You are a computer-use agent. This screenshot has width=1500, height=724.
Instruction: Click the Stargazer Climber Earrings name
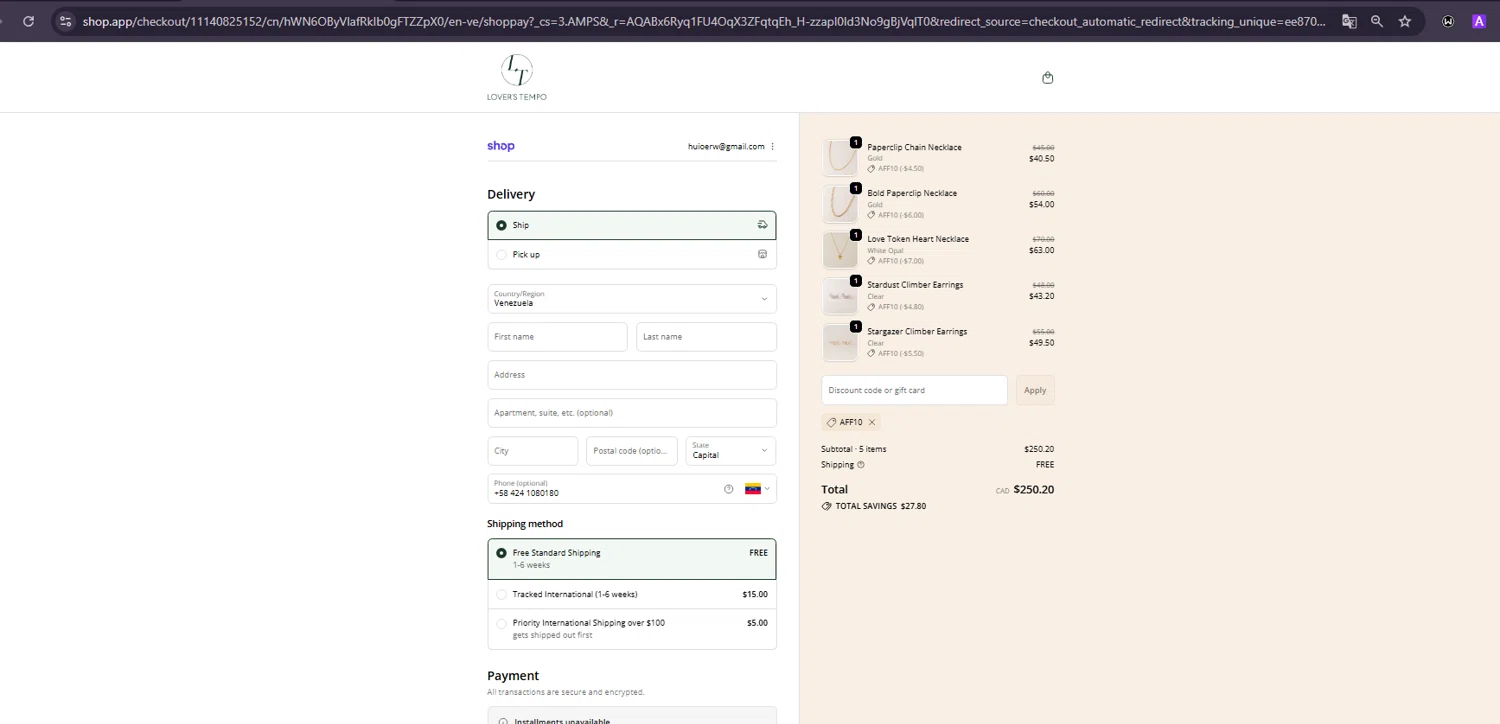click(917, 331)
